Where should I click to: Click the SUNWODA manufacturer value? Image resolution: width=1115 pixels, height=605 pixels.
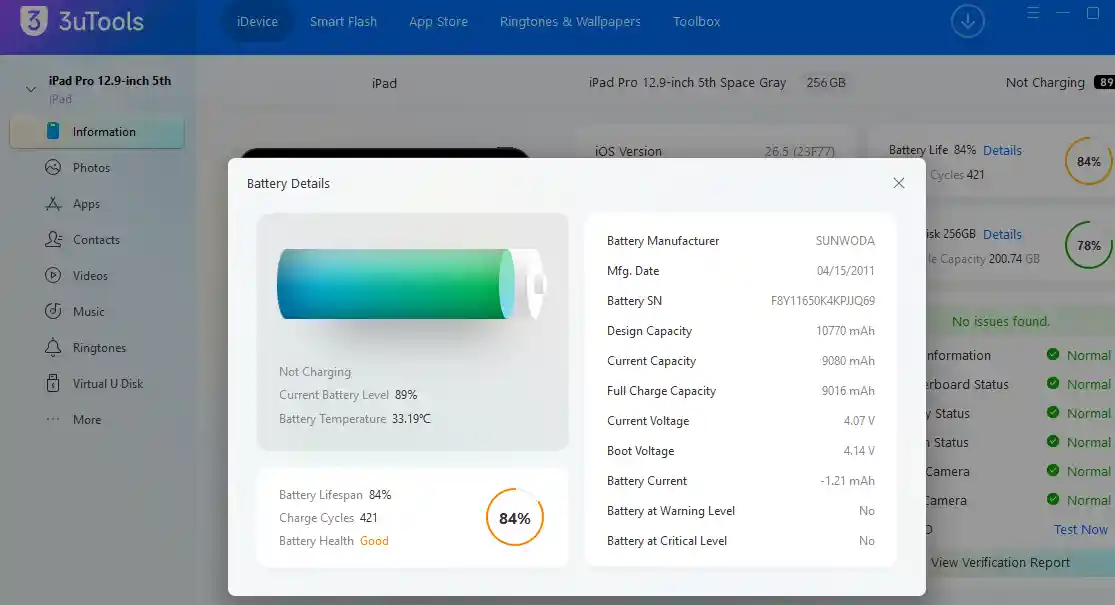pyautogui.click(x=845, y=240)
